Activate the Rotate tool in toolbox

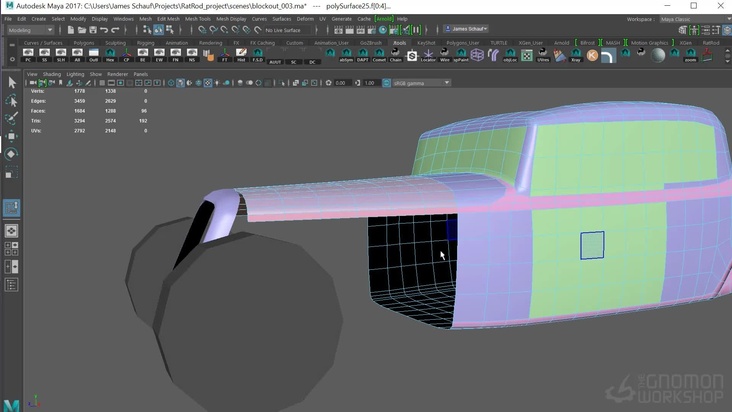point(11,154)
